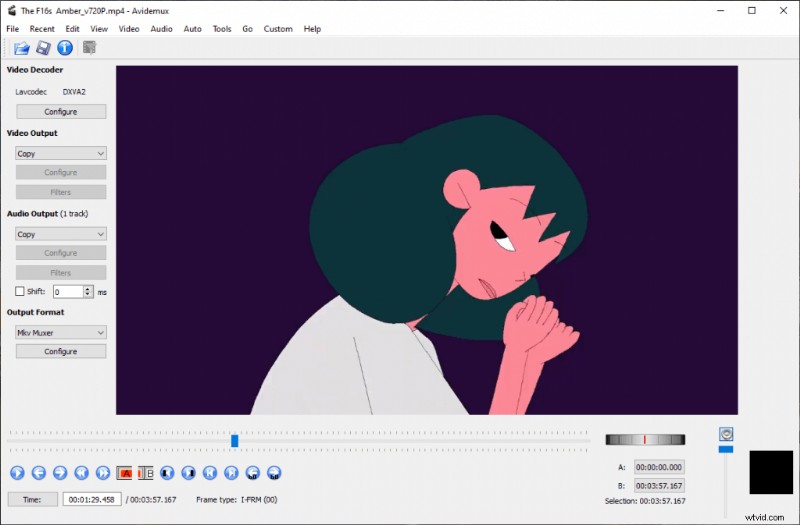Image resolution: width=800 pixels, height=525 pixels.
Task: Click the blue volume slider handle
Action: point(726,449)
